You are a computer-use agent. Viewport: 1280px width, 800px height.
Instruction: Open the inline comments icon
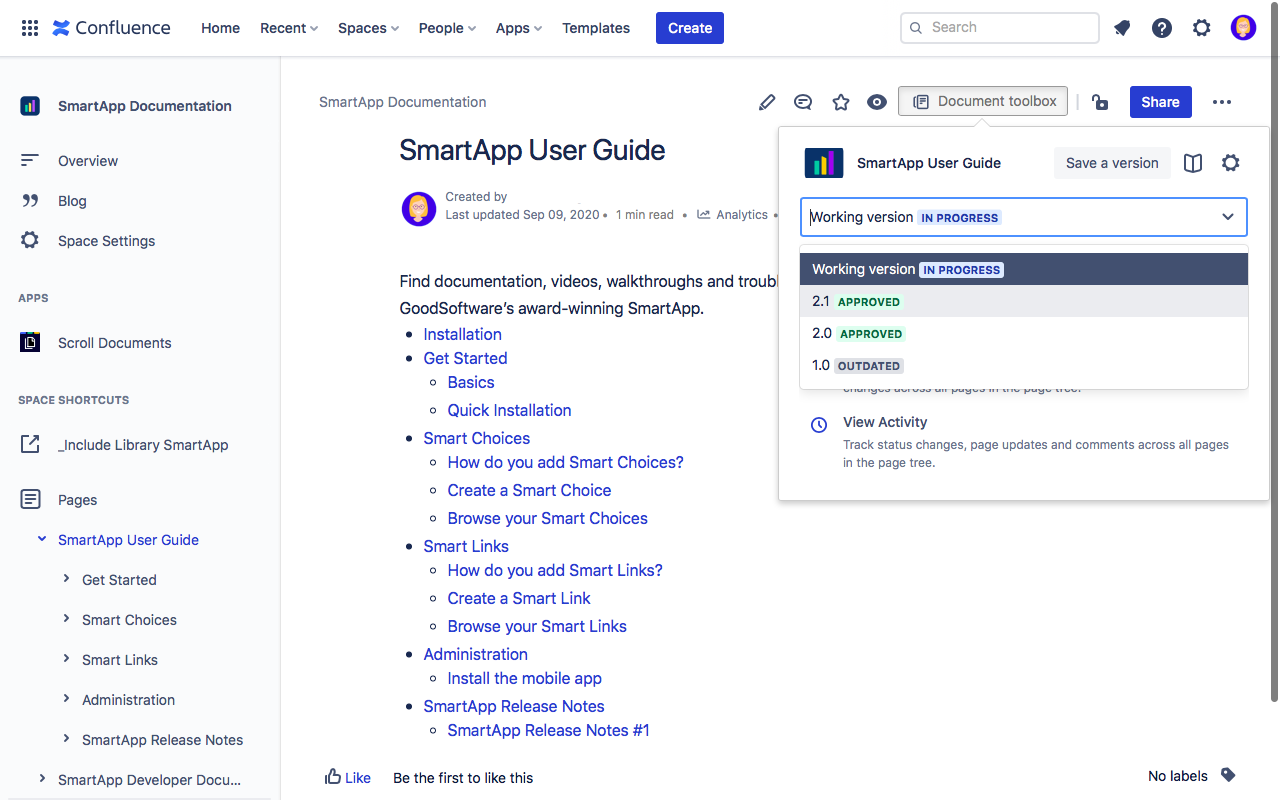pyautogui.click(x=803, y=102)
